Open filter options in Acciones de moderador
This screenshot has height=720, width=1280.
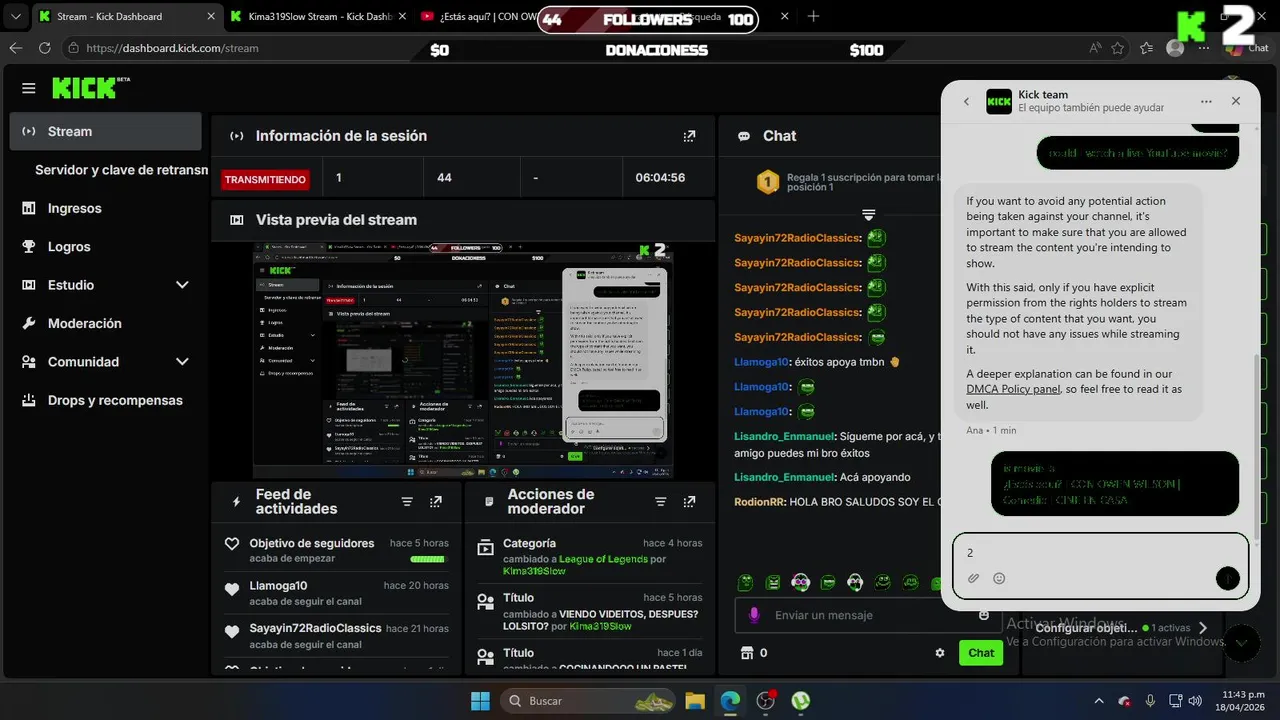coord(660,502)
